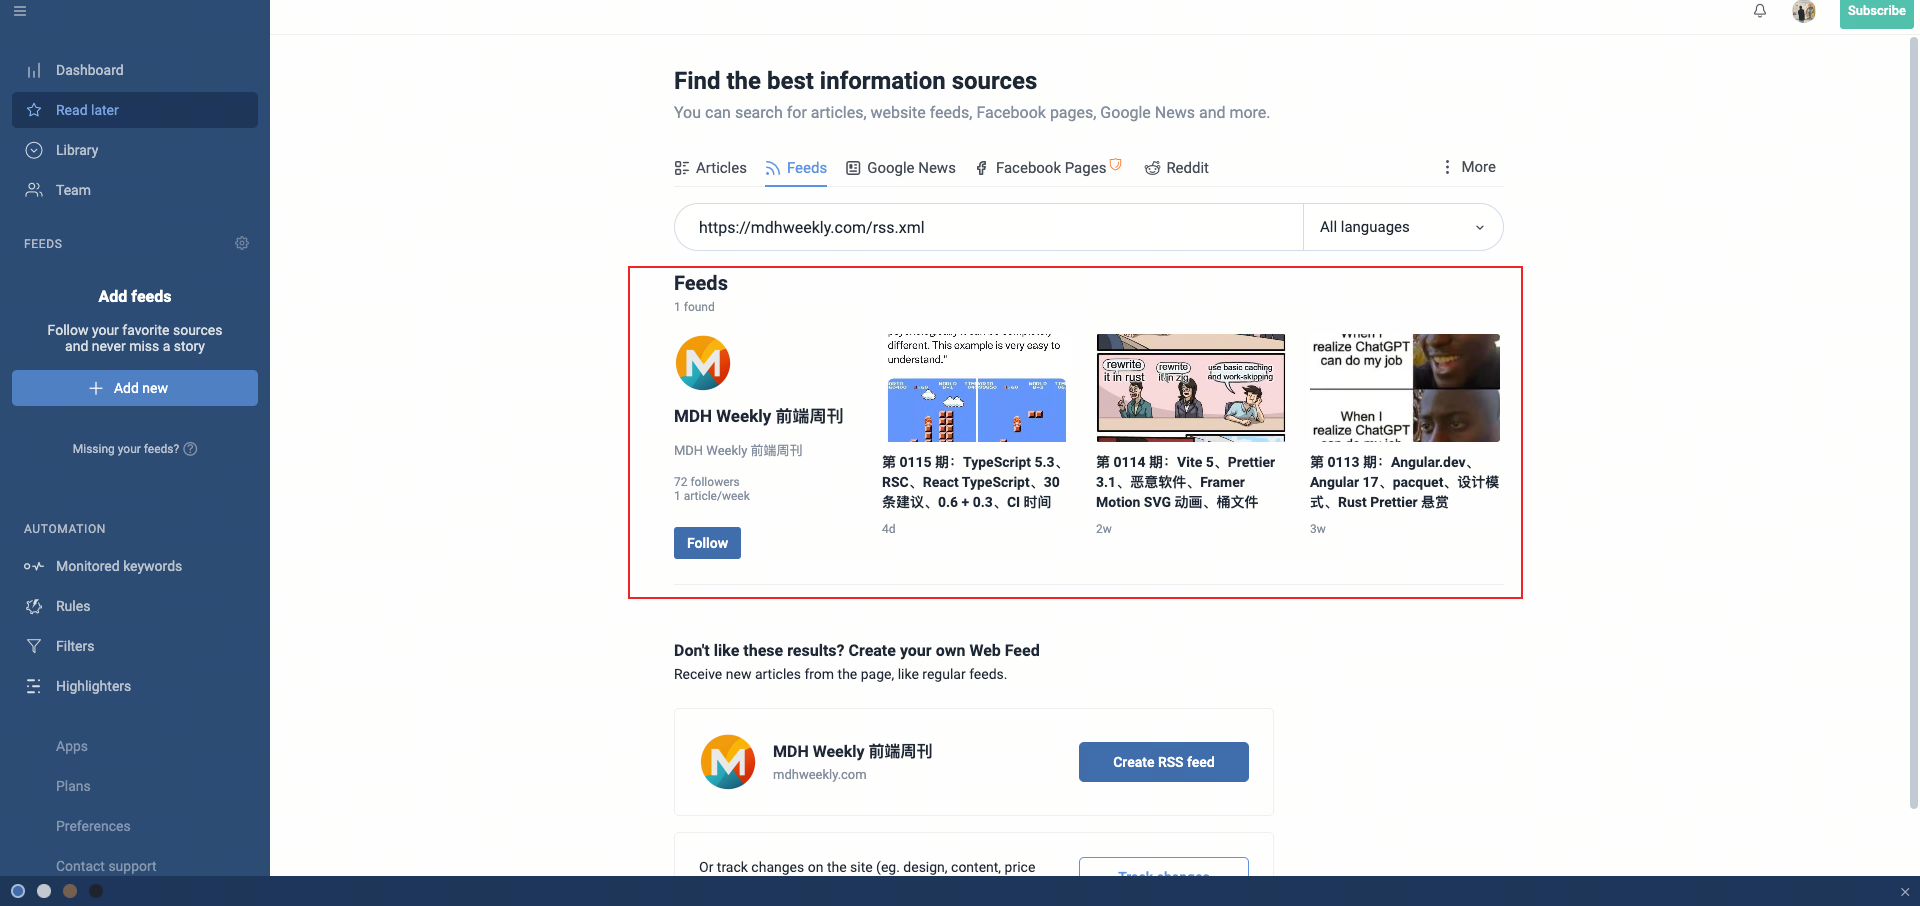Image resolution: width=1920 pixels, height=906 pixels.
Task: Click the MDH Weekly feed logo
Action: pyautogui.click(x=703, y=363)
